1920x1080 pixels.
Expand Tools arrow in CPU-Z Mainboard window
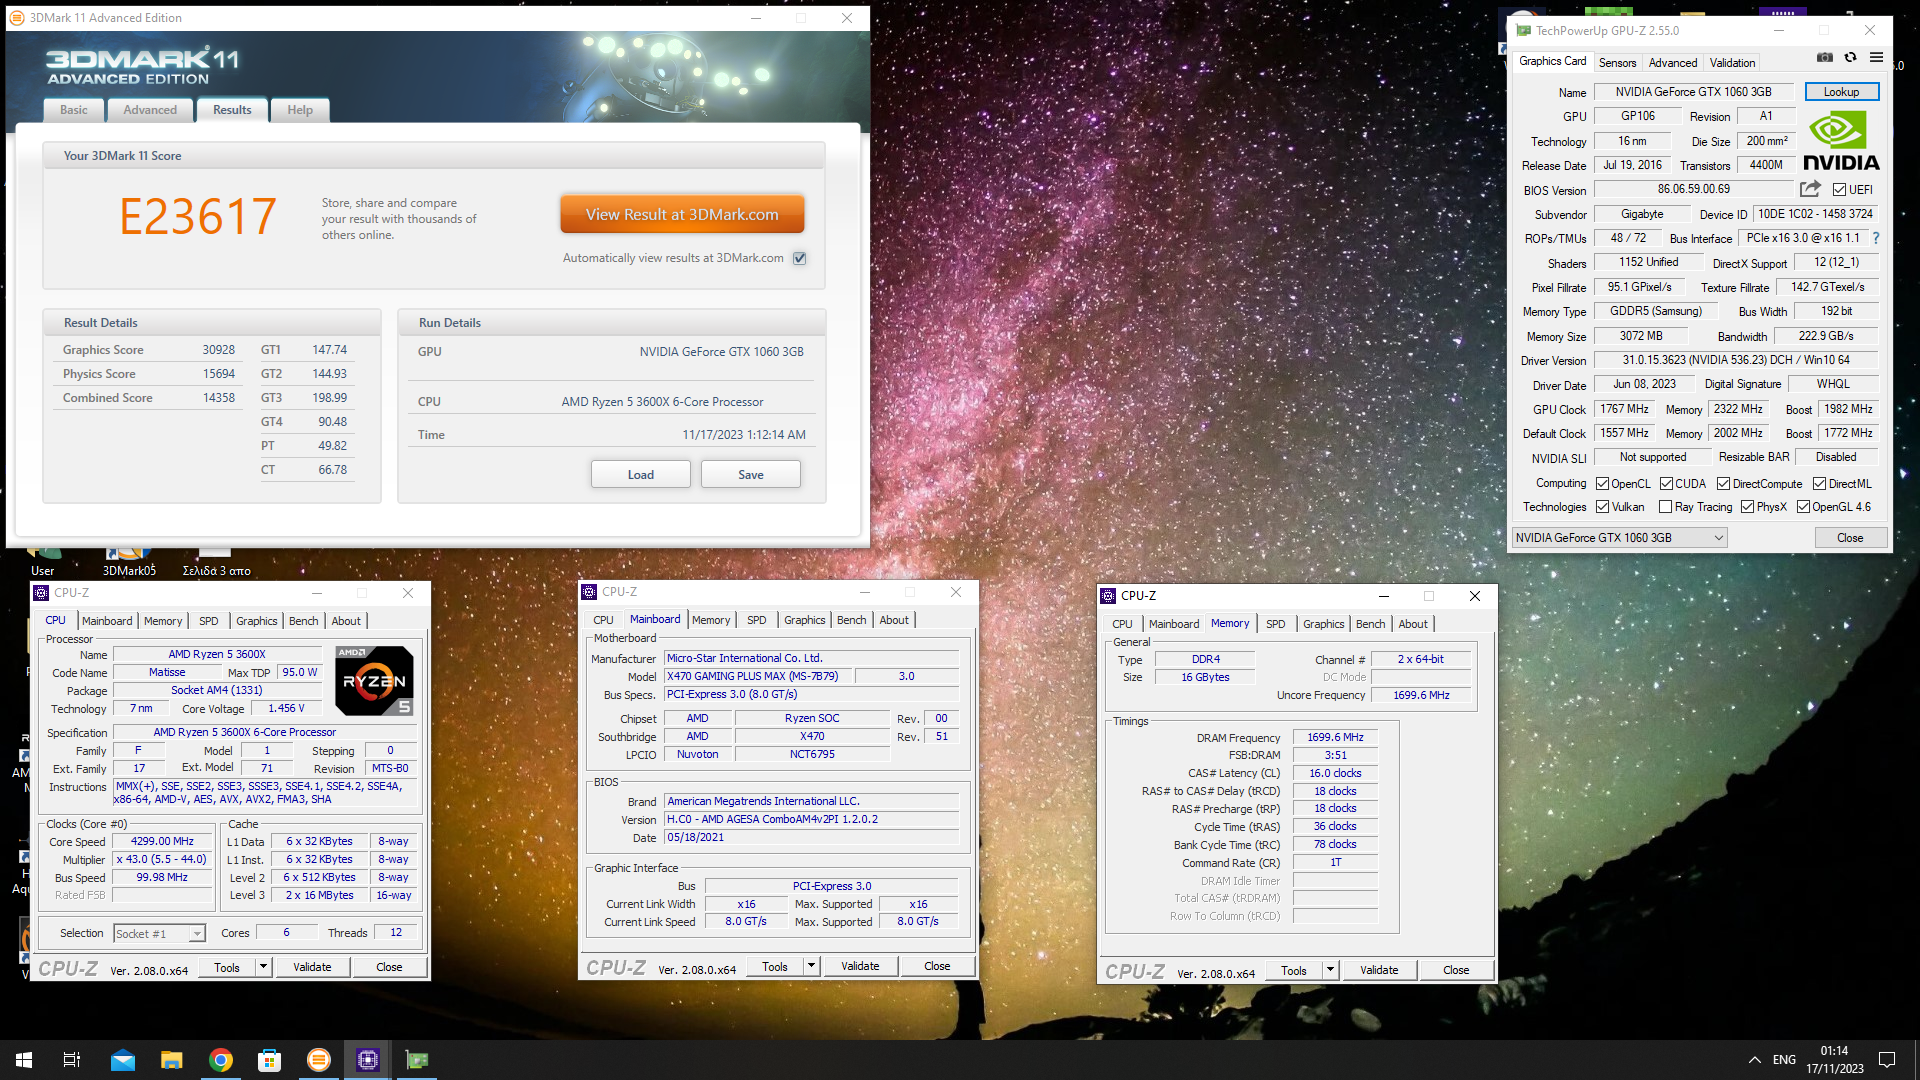(x=811, y=966)
